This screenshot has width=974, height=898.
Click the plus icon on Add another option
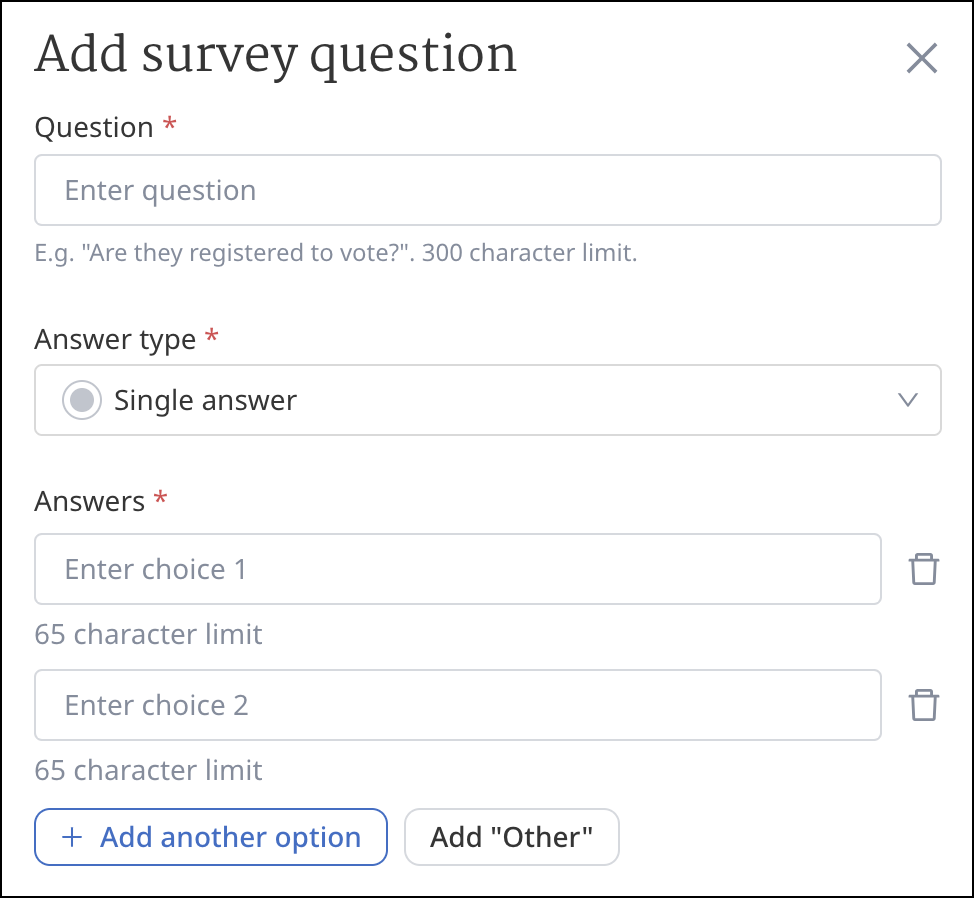(x=71, y=837)
